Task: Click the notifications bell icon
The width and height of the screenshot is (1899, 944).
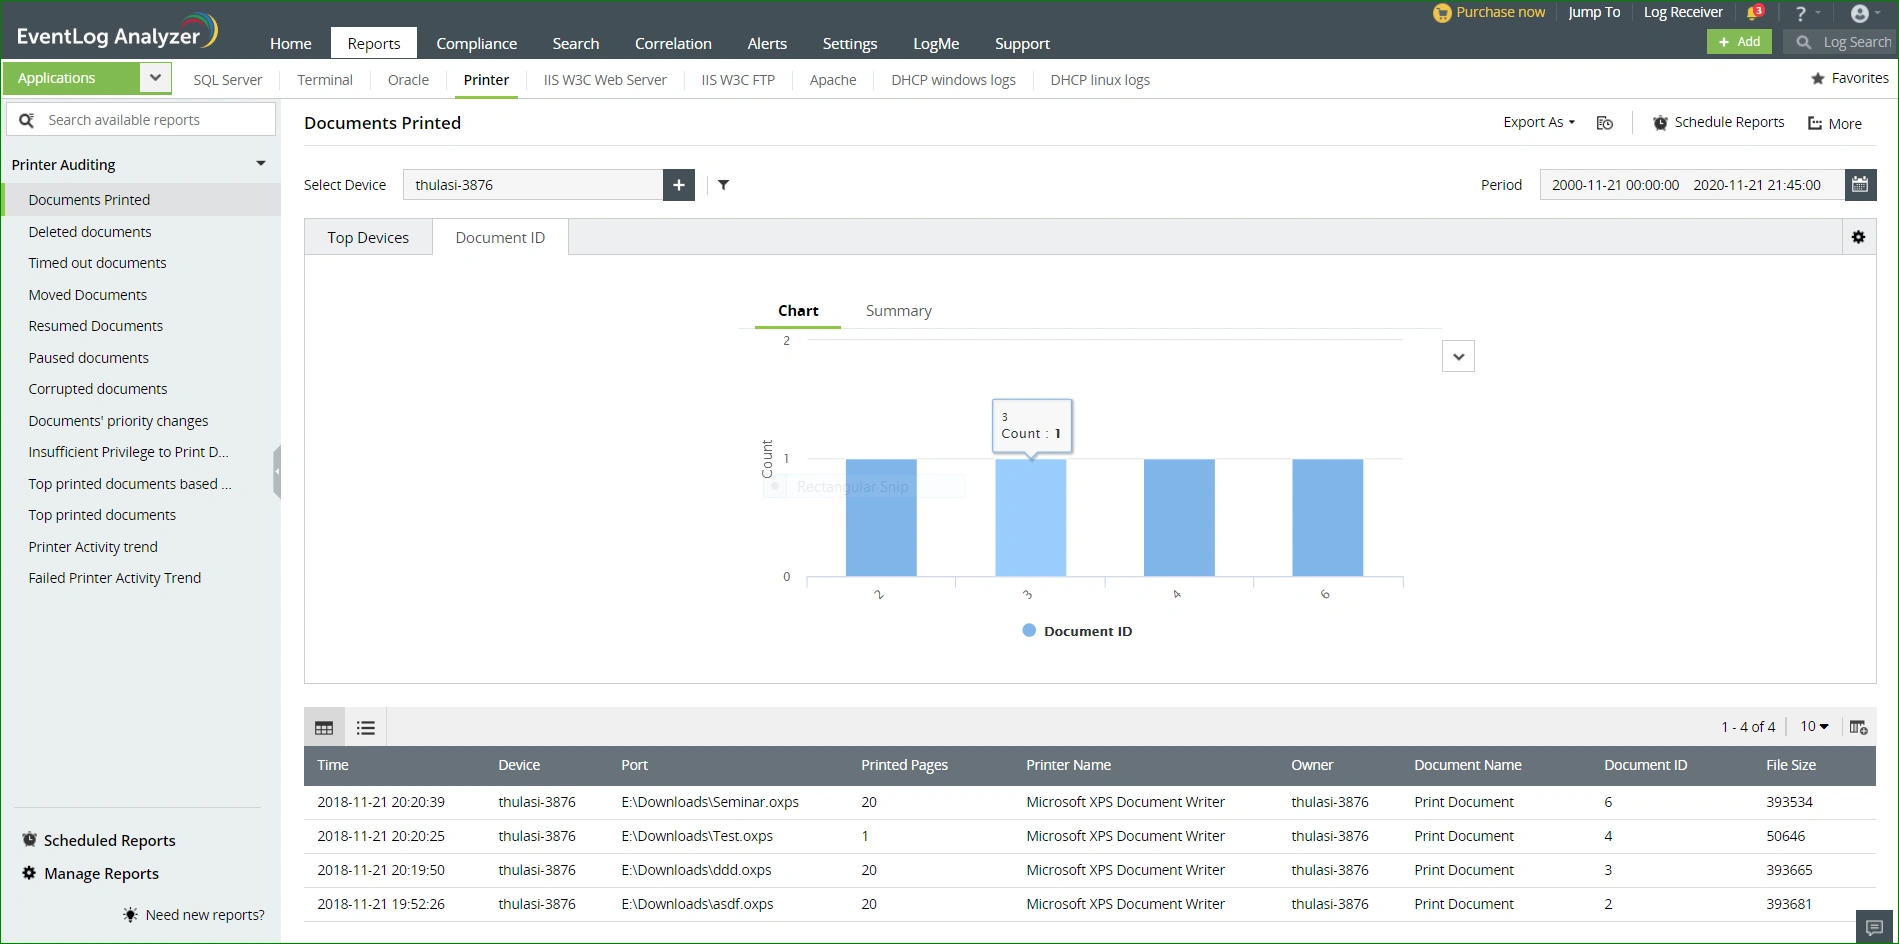Action: pos(1753,13)
